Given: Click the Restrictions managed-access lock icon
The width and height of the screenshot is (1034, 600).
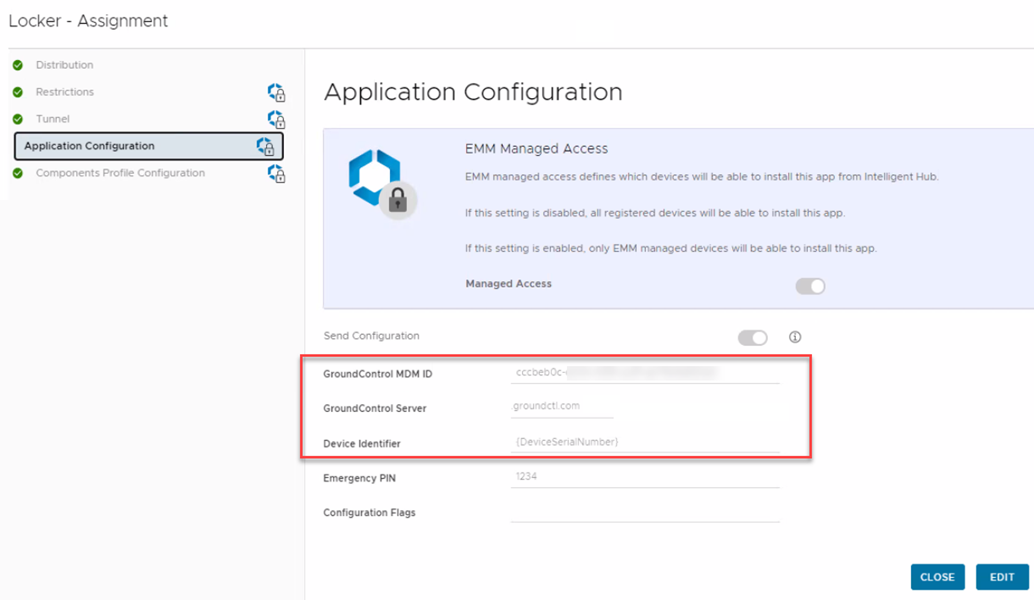Looking at the screenshot, I should 276,93.
